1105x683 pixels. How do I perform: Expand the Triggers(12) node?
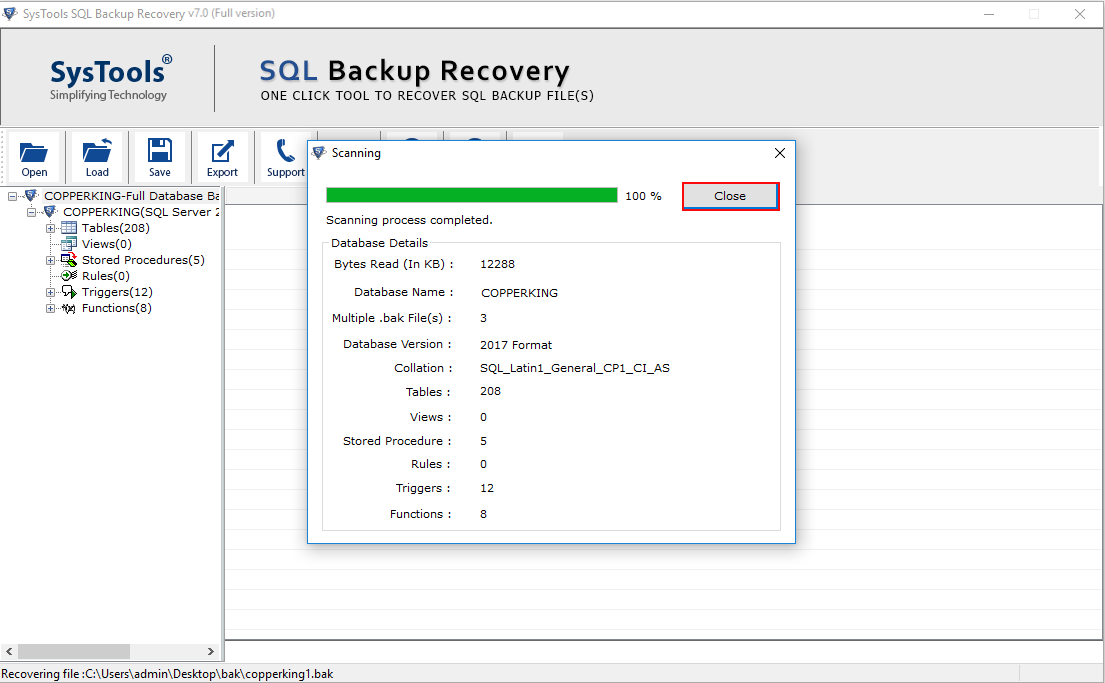point(50,293)
